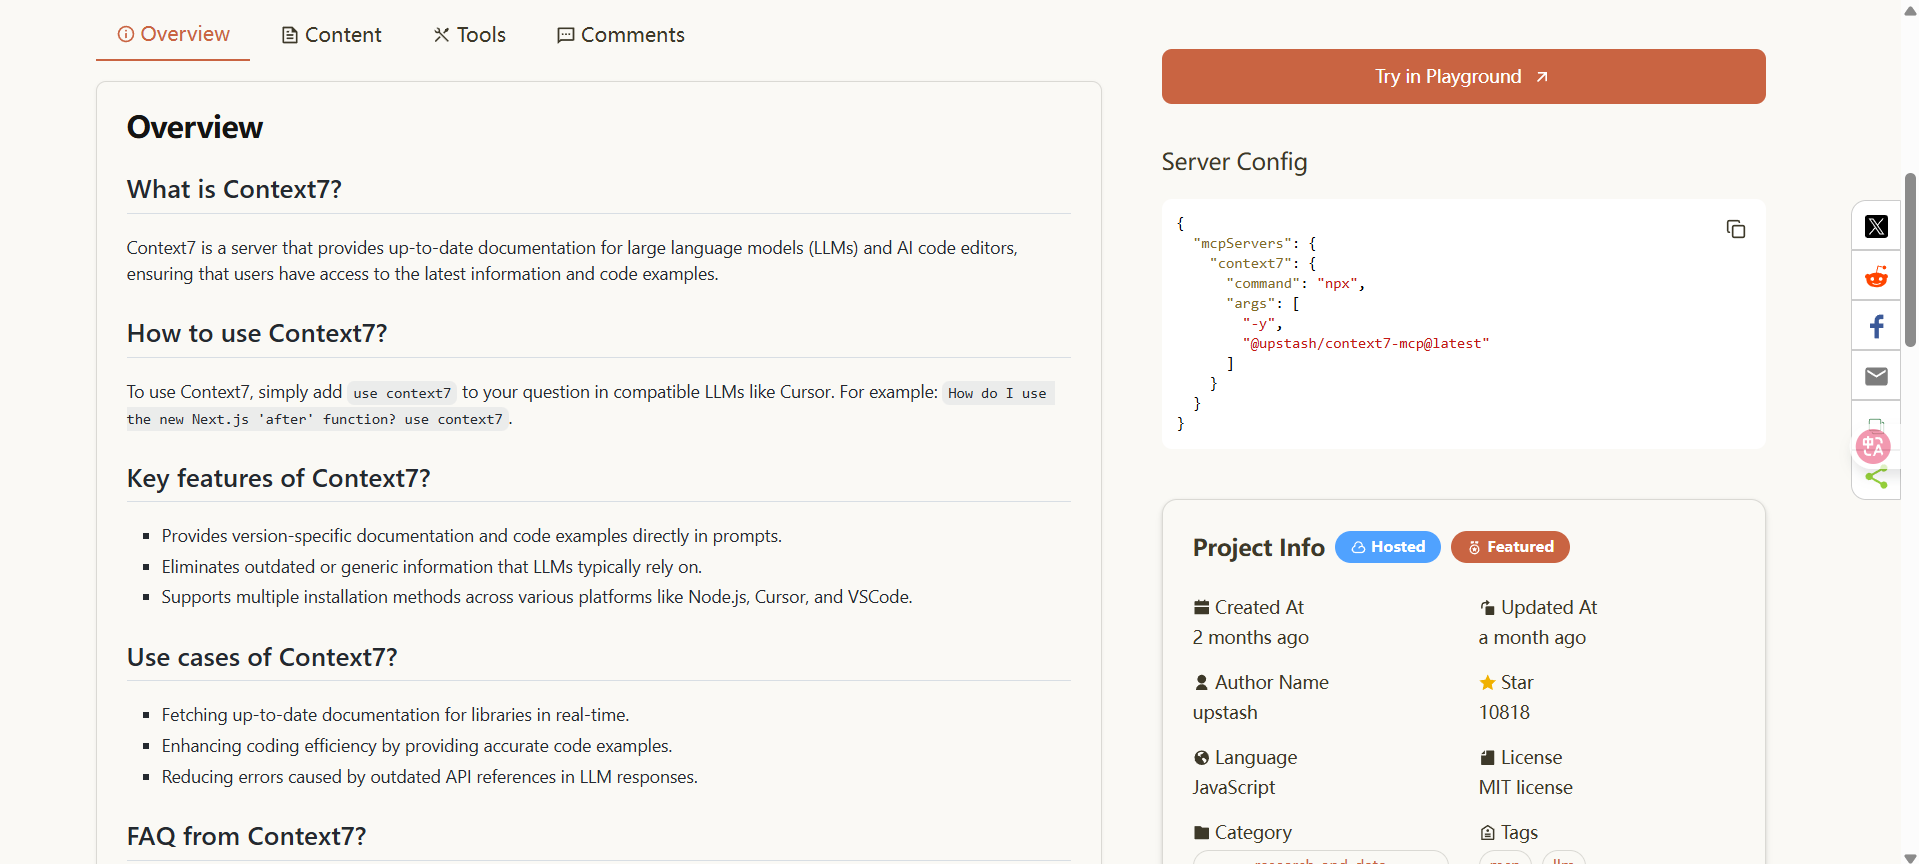Click the Featured badge

click(1510, 547)
